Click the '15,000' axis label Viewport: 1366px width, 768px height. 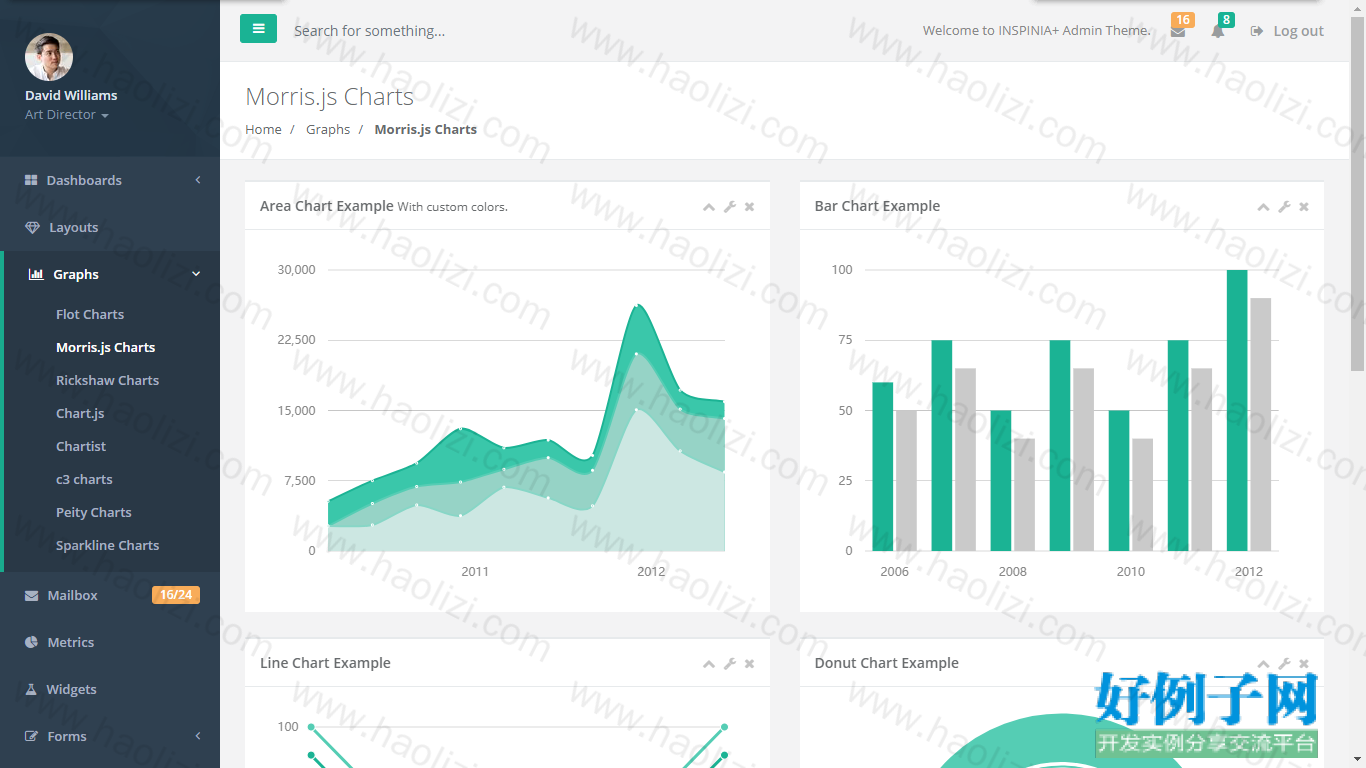(297, 410)
